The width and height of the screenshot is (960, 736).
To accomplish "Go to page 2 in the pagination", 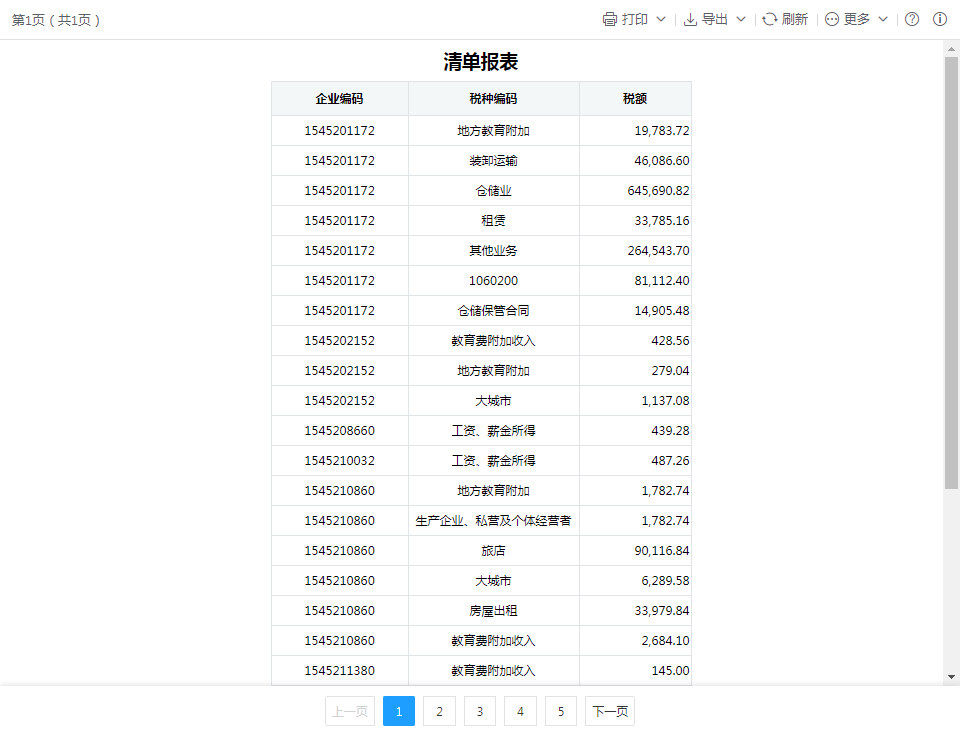I will [439, 711].
